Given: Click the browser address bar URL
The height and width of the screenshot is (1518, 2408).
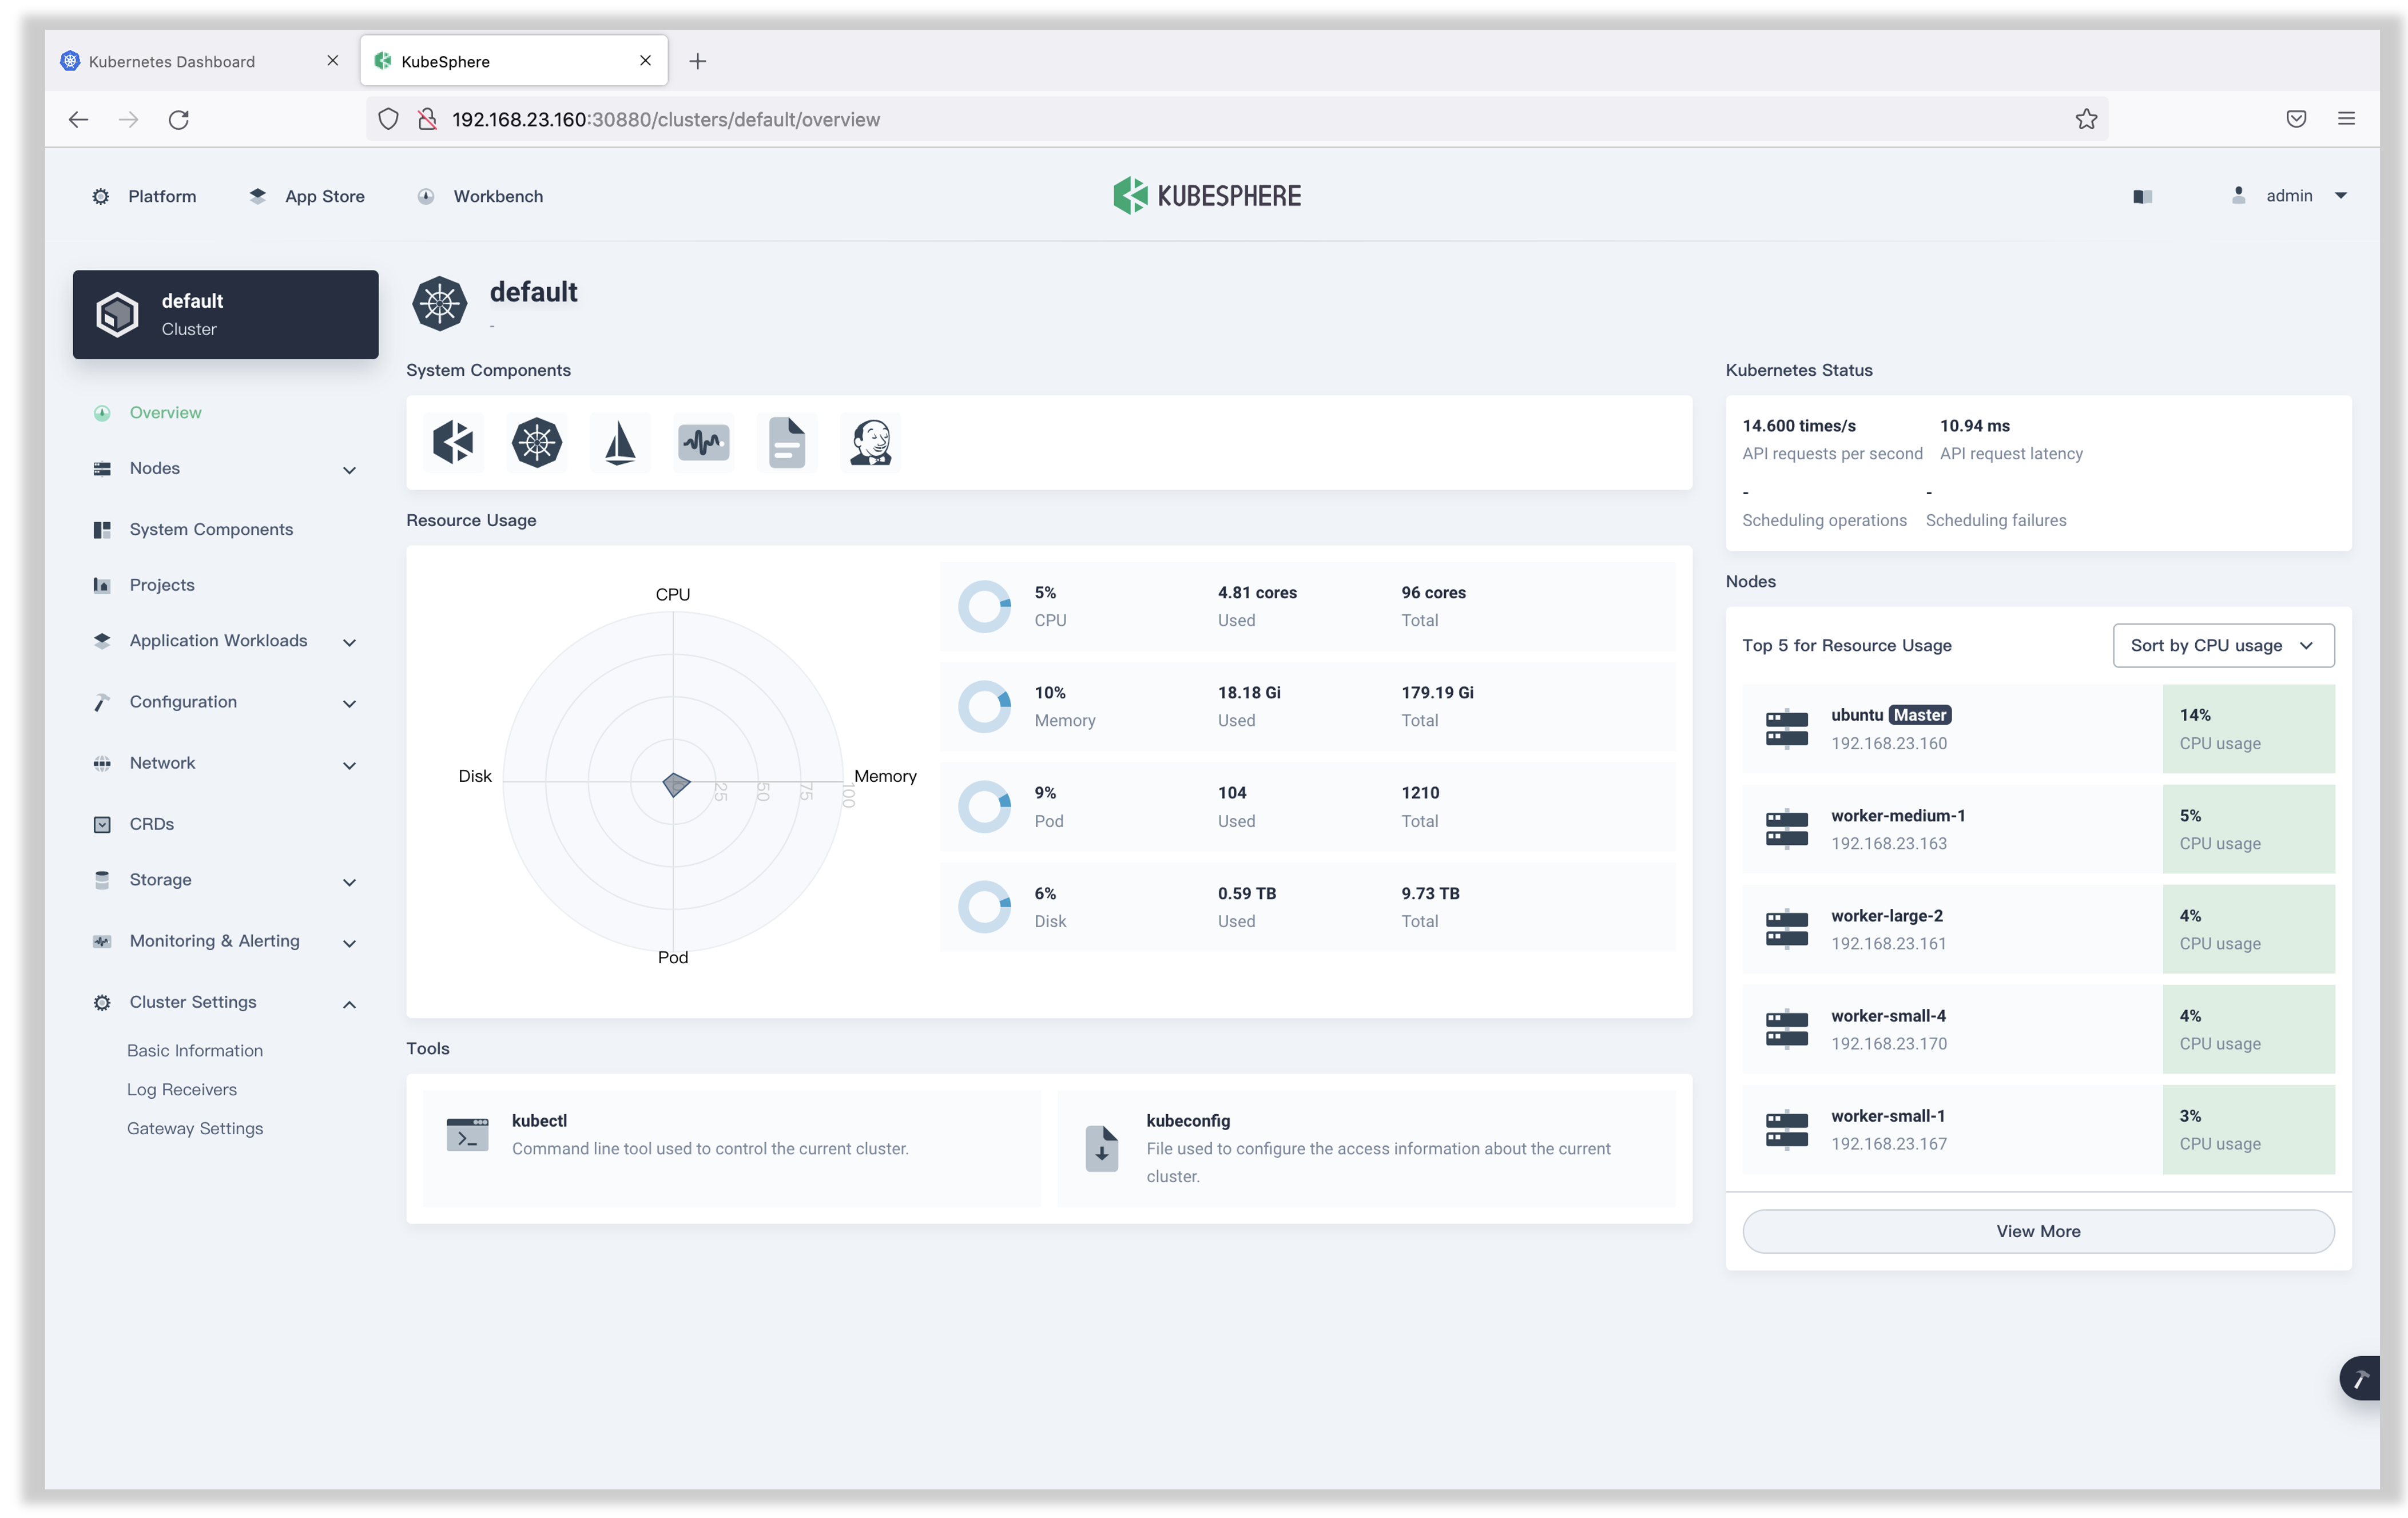Looking at the screenshot, I should coord(666,119).
